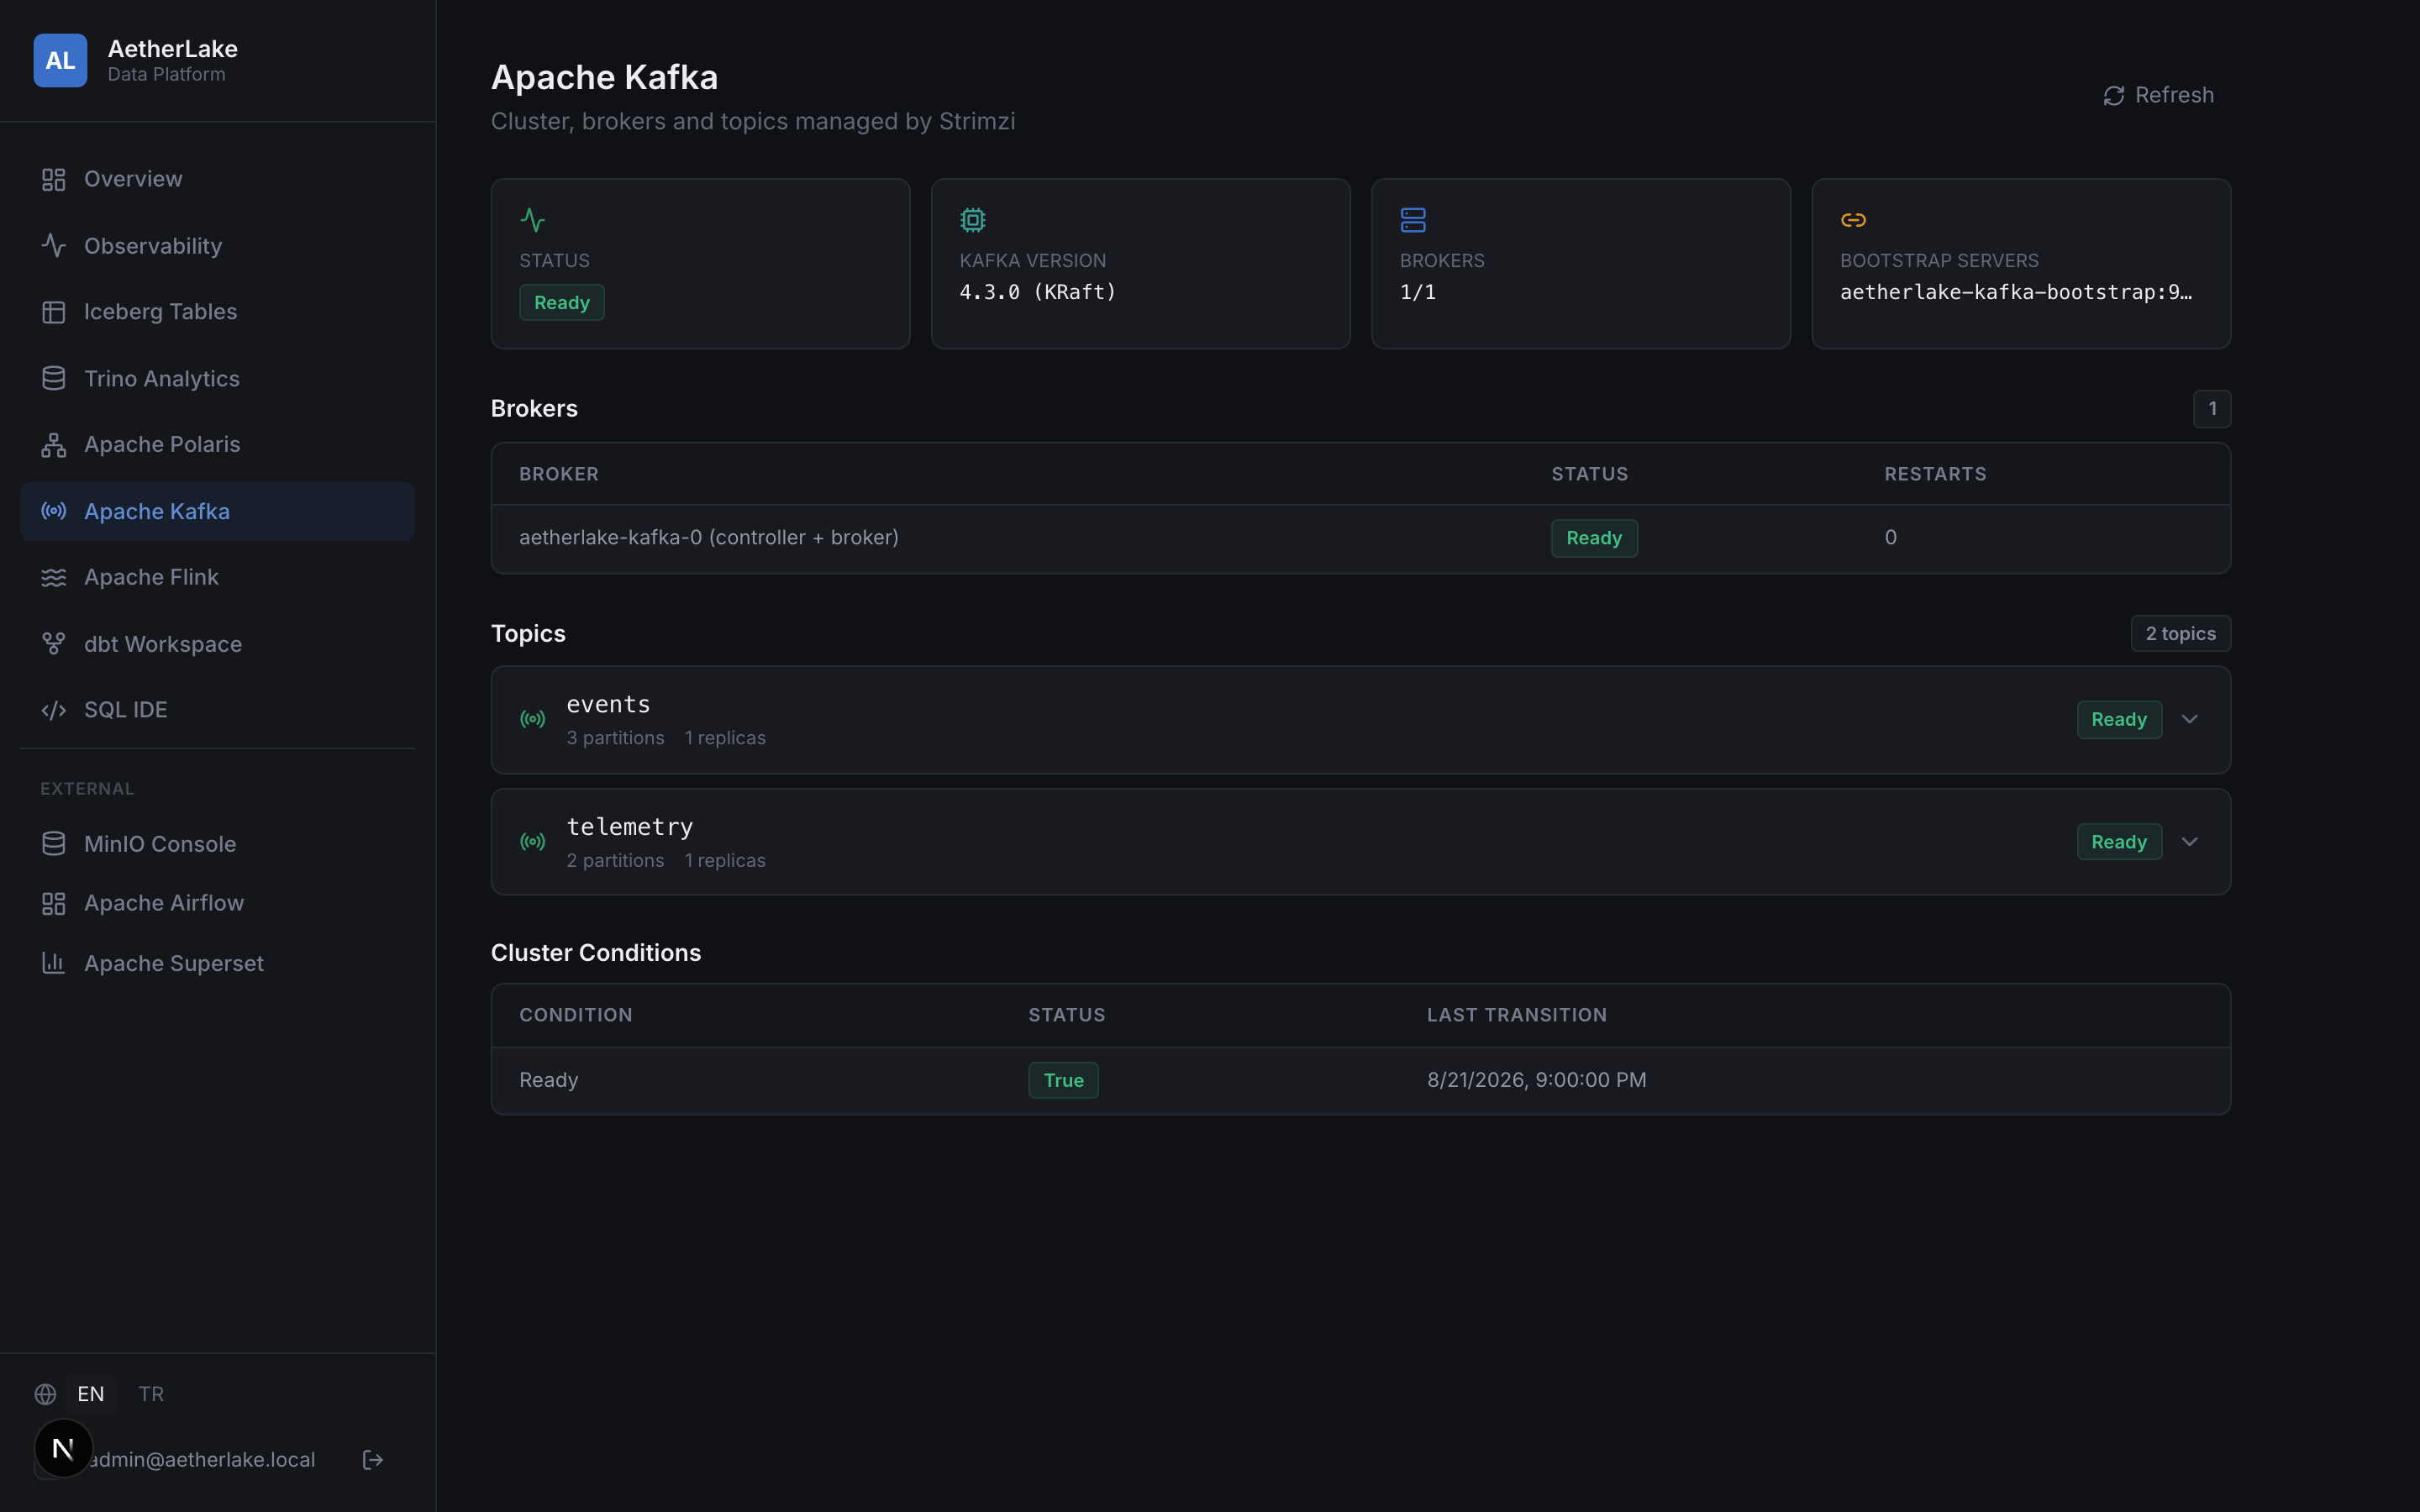Click the telemetry topic Ready badge

[x=2119, y=842]
